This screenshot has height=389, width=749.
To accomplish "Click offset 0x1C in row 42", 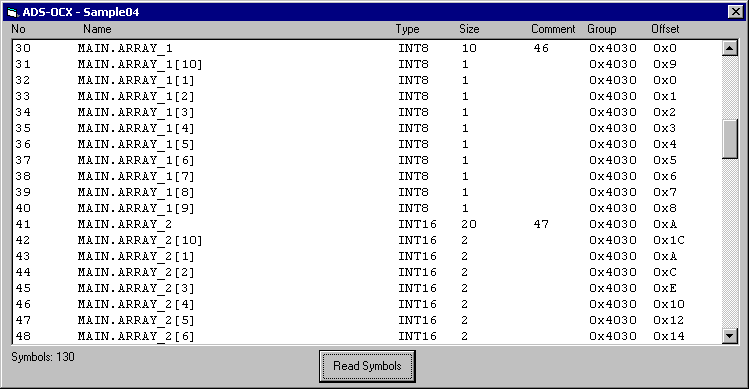I will point(669,240).
